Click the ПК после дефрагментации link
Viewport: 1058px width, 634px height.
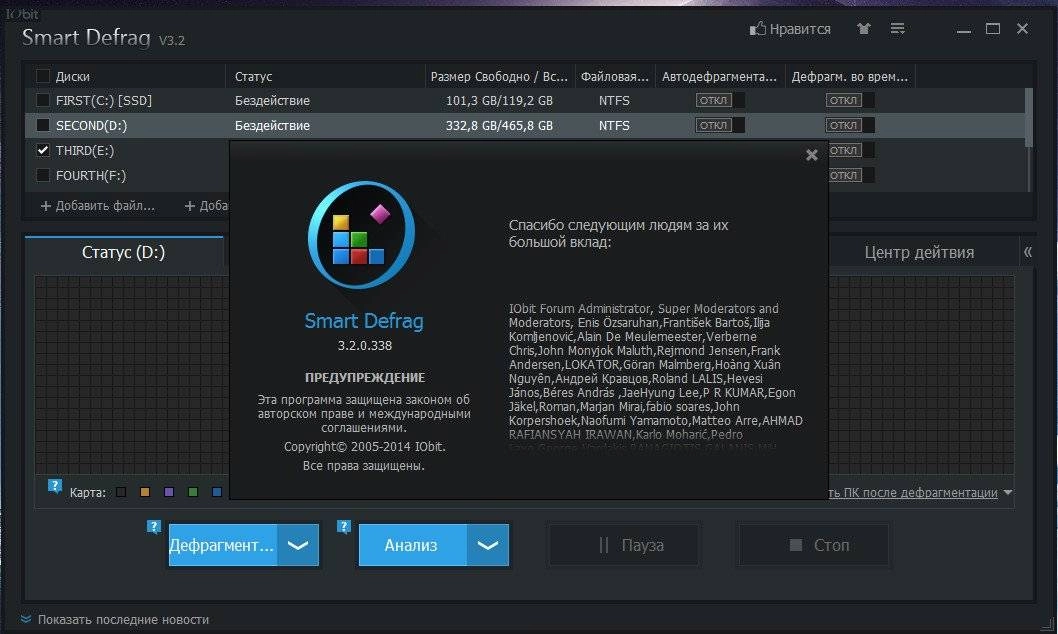pyautogui.click(x=913, y=492)
